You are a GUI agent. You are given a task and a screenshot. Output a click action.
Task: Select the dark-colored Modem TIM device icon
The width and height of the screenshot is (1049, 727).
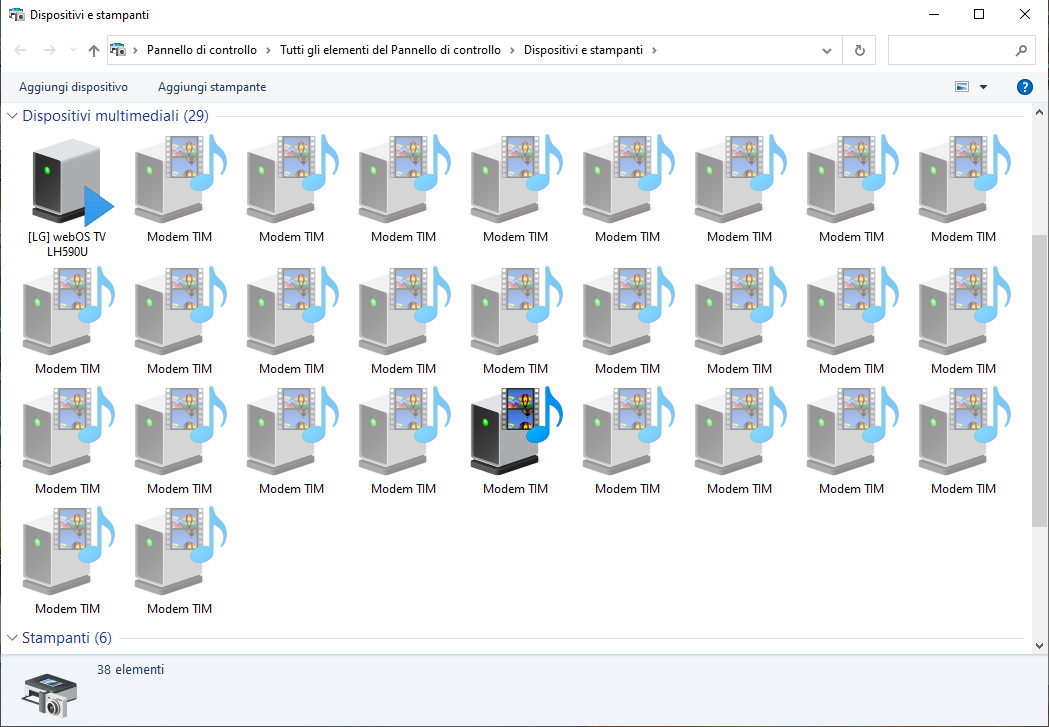pyautogui.click(x=516, y=431)
